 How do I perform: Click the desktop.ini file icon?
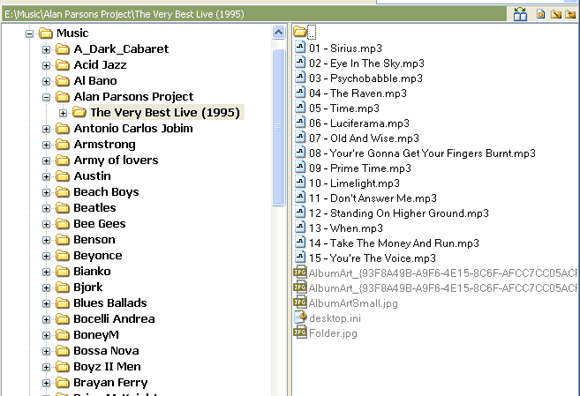click(x=300, y=318)
